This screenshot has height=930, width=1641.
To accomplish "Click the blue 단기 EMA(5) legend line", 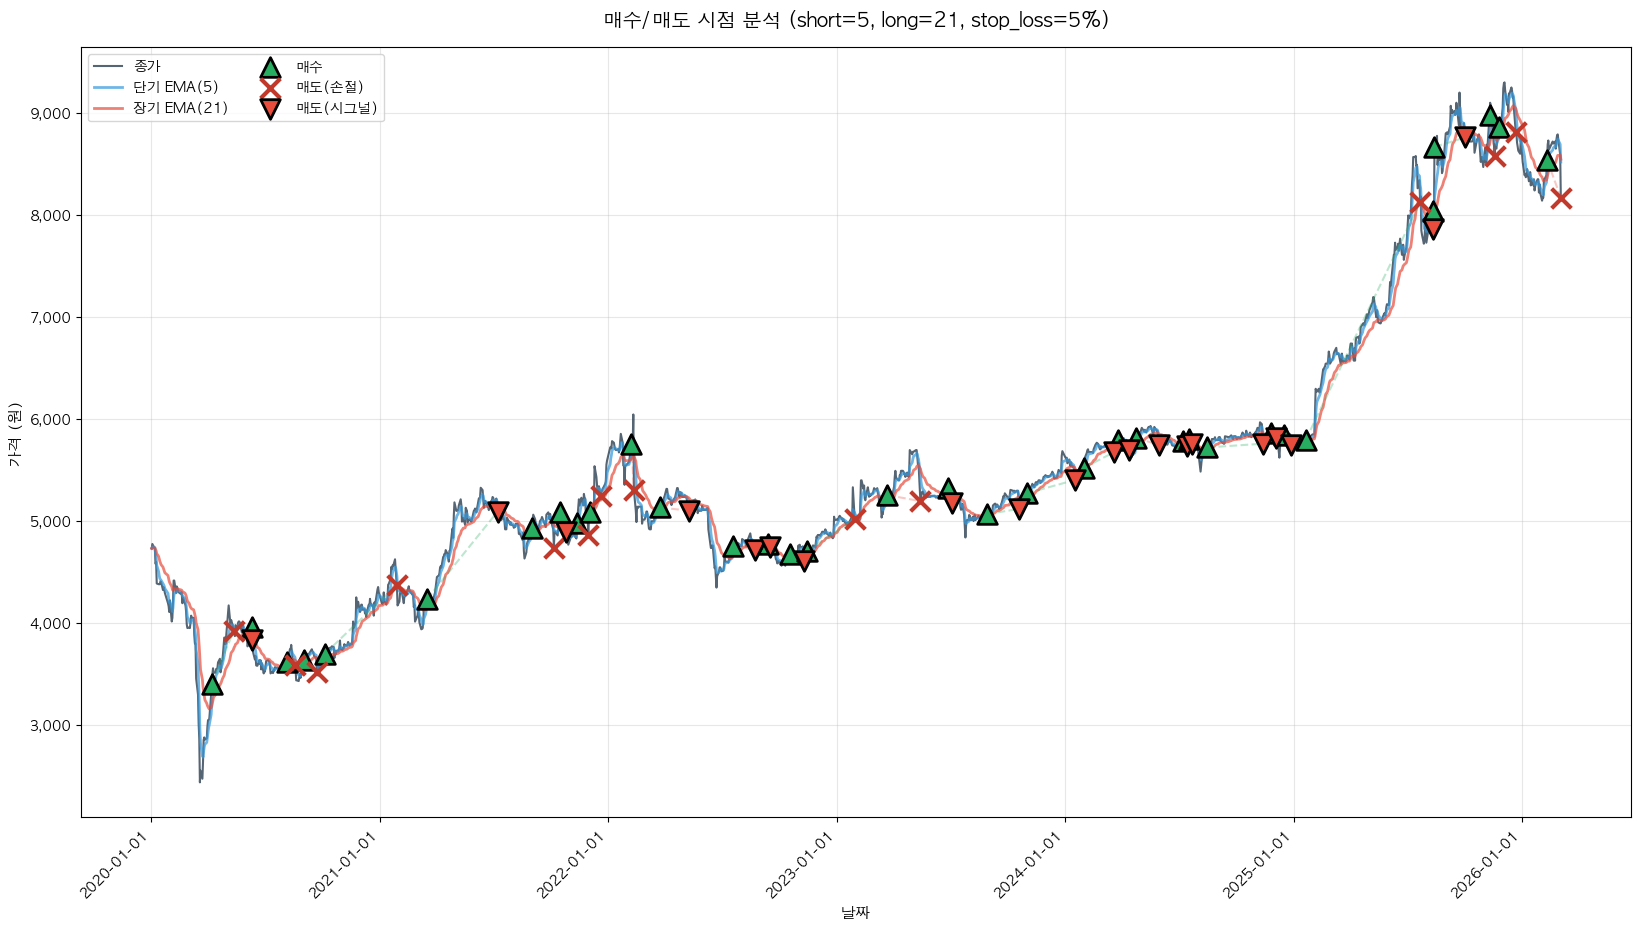I will click(x=108, y=88).
